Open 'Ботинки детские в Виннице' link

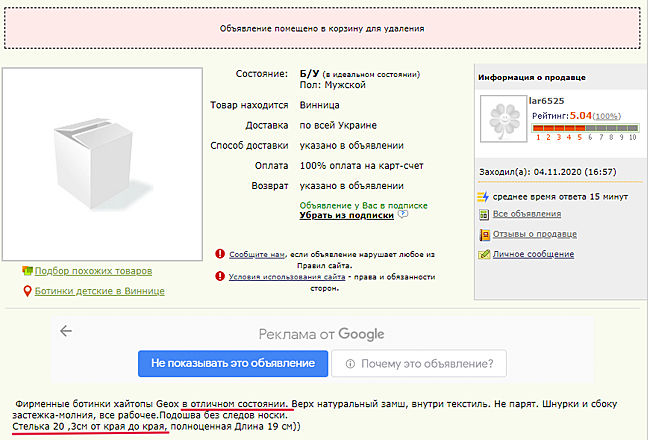click(x=99, y=291)
